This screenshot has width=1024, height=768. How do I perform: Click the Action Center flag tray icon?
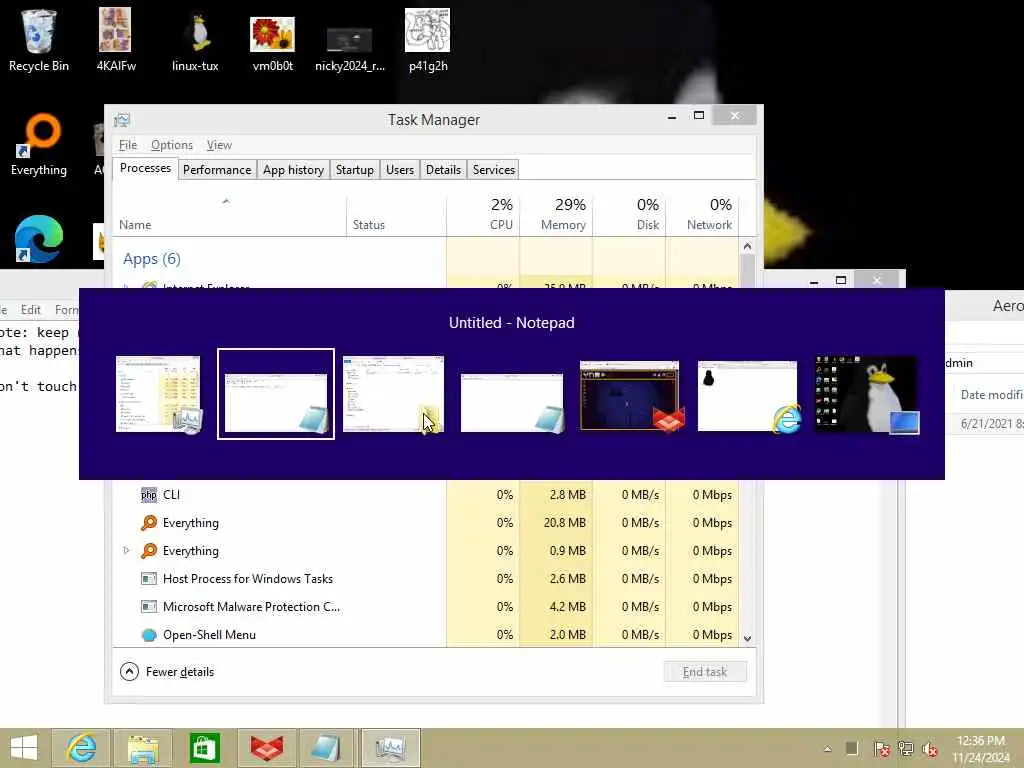coord(882,749)
